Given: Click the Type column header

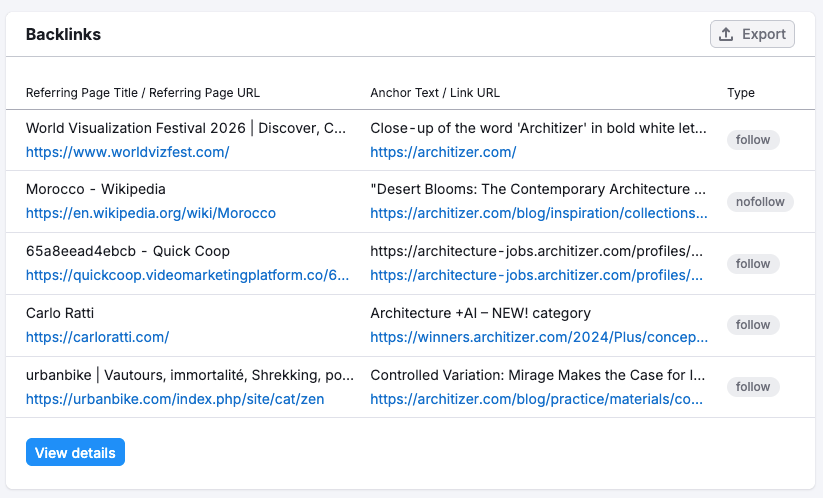Looking at the screenshot, I should tap(740, 93).
